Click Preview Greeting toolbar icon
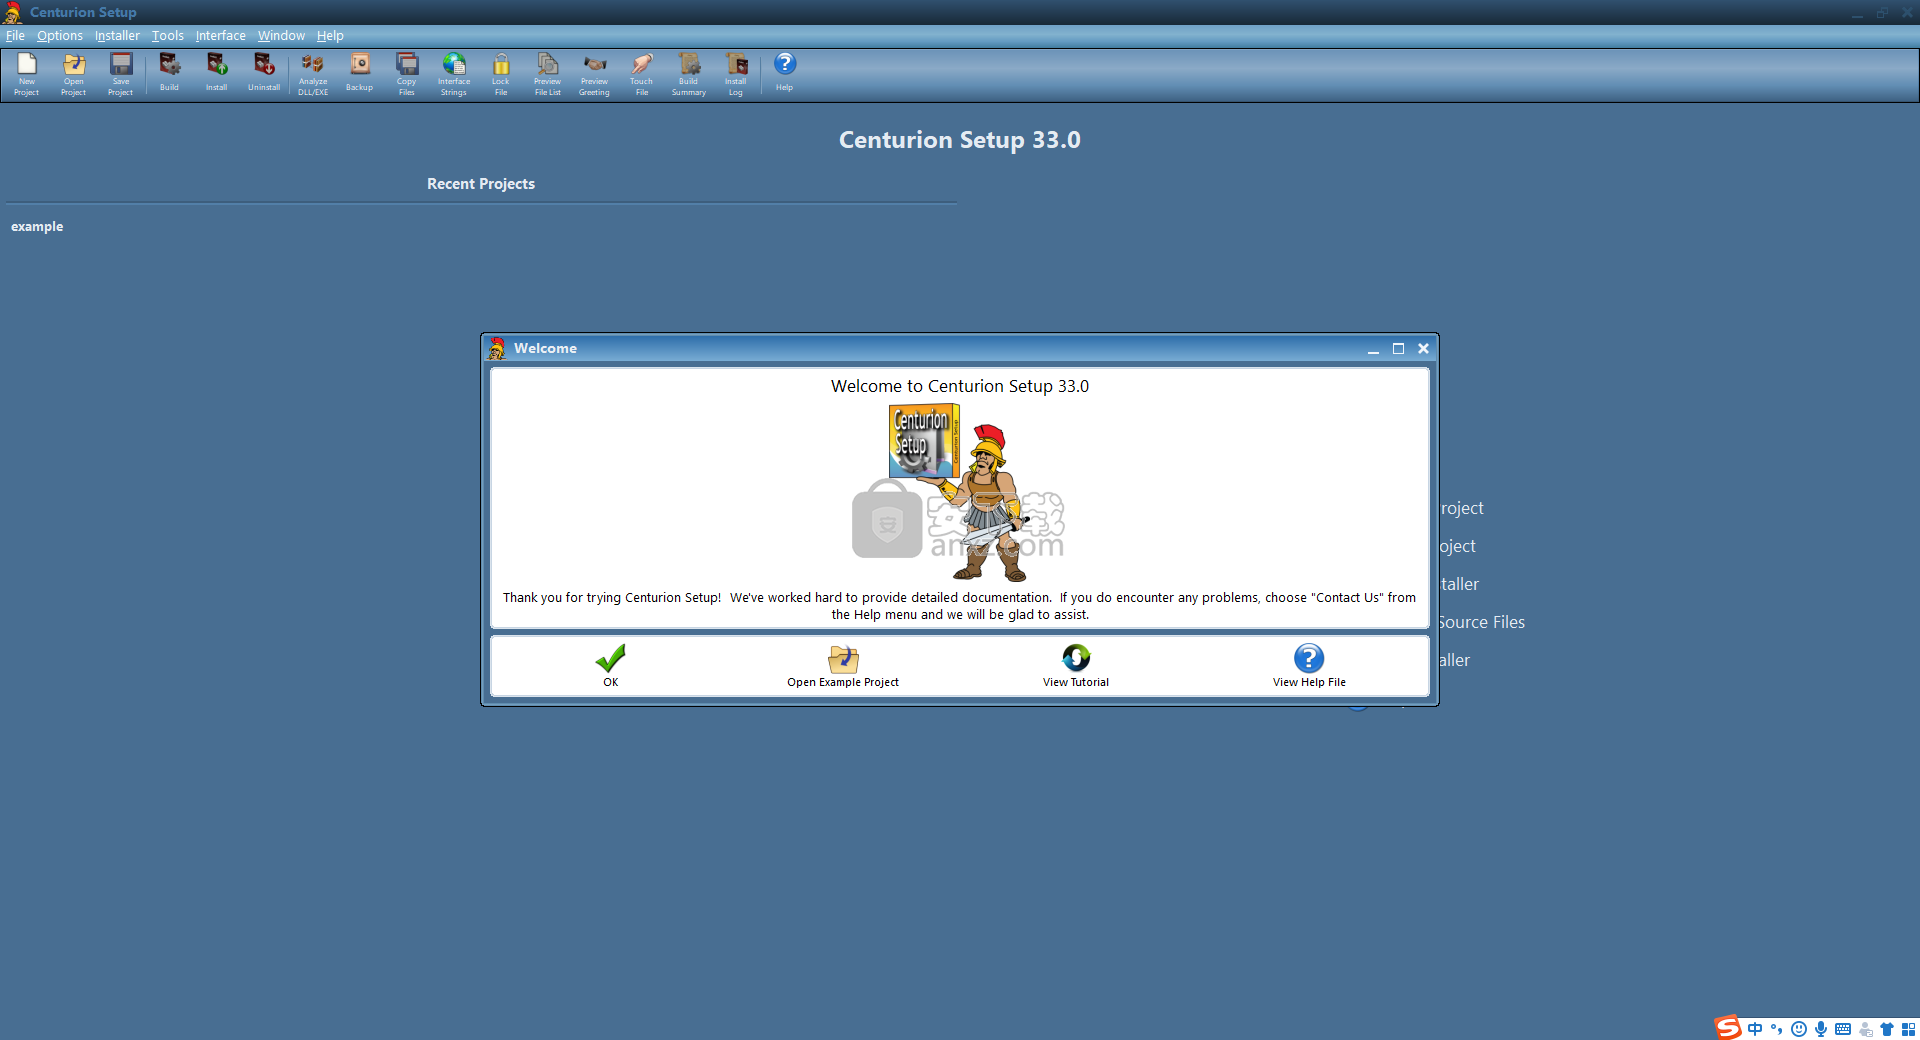This screenshot has height=1040, width=1920. click(x=595, y=75)
